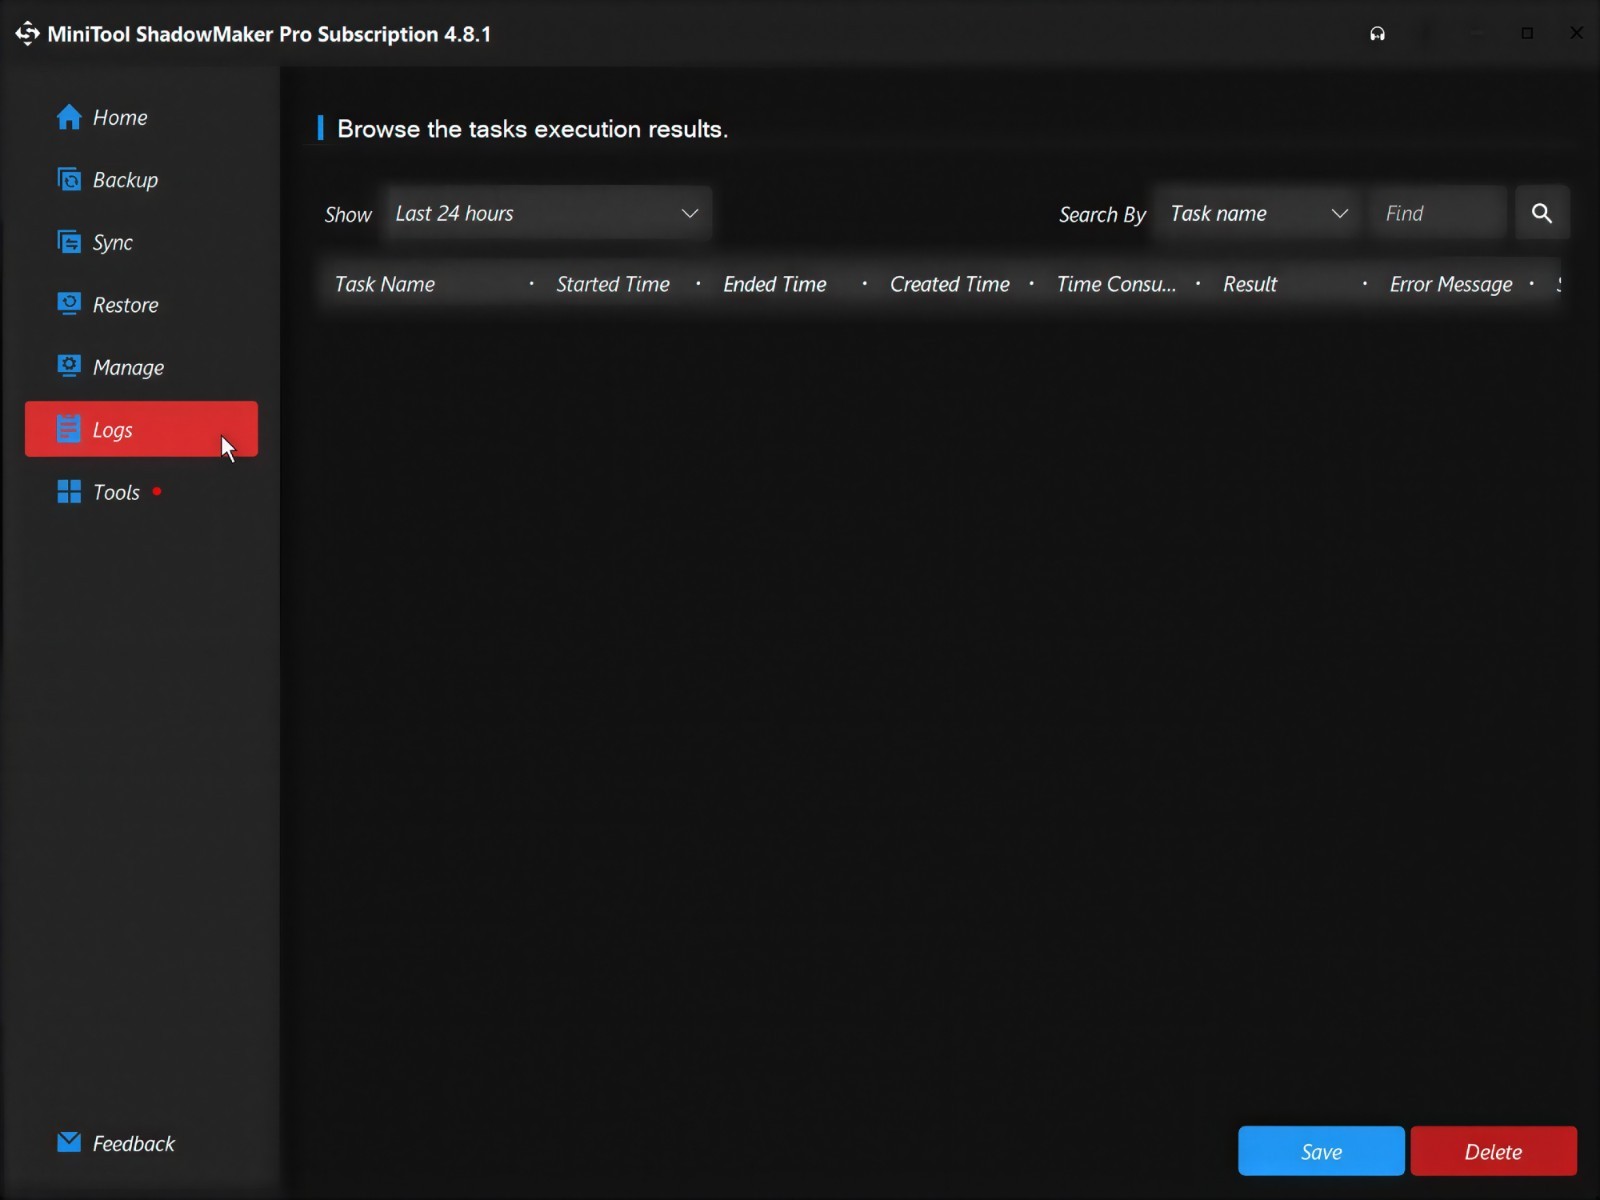Click the Time Consu... column header
This screenshot has height=1200, width=1600.
1116,284
